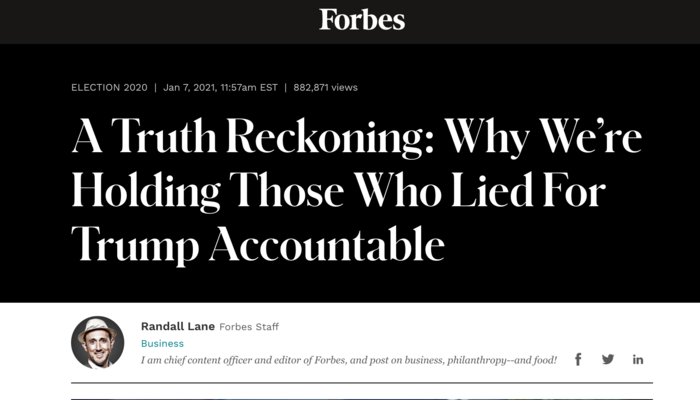Open the ELECTION 2020 section link

pyautogui.click(x=109, y=88)
